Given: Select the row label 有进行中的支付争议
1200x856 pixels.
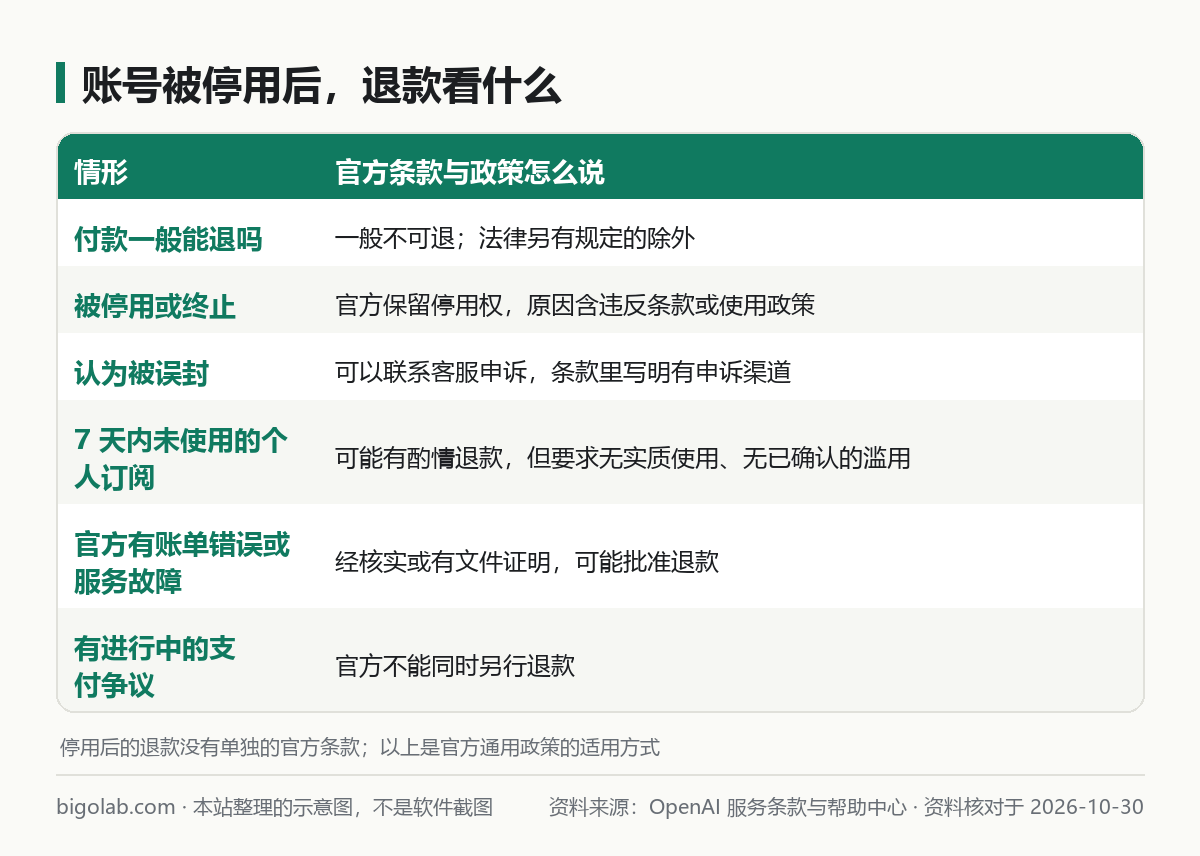Looking at the screenshot, I should [155, 667].
